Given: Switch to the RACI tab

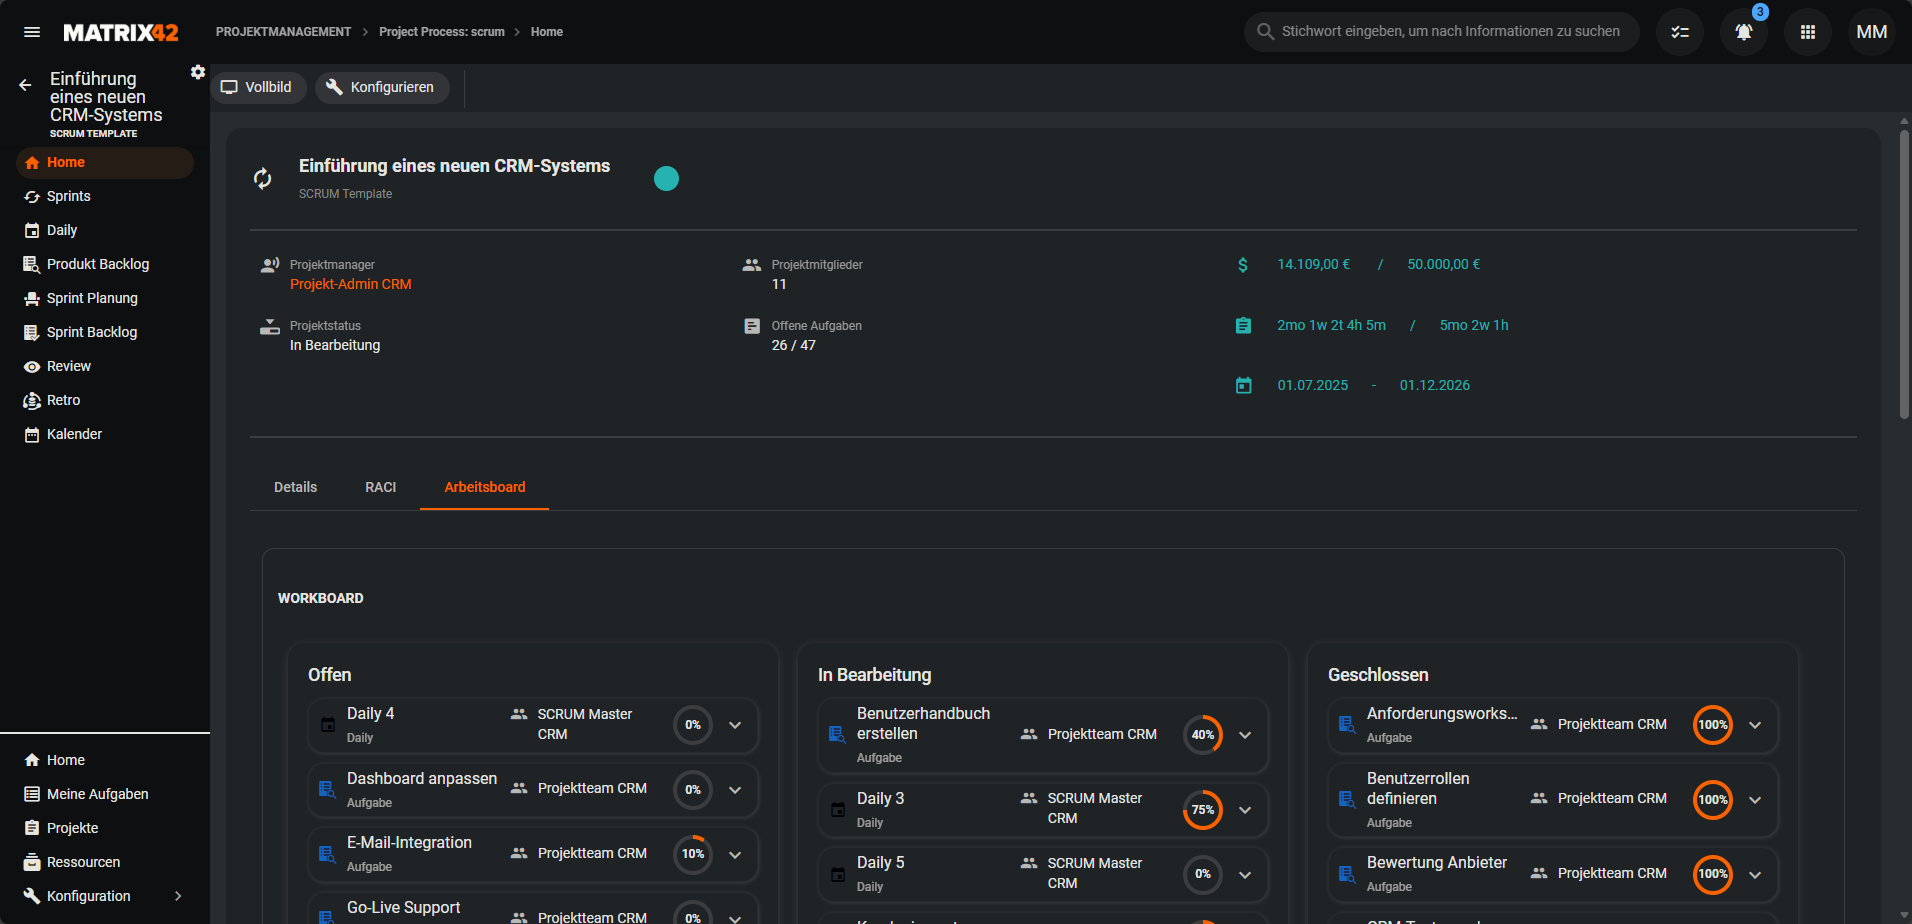Looking at the screenshot, I should 380,487.
